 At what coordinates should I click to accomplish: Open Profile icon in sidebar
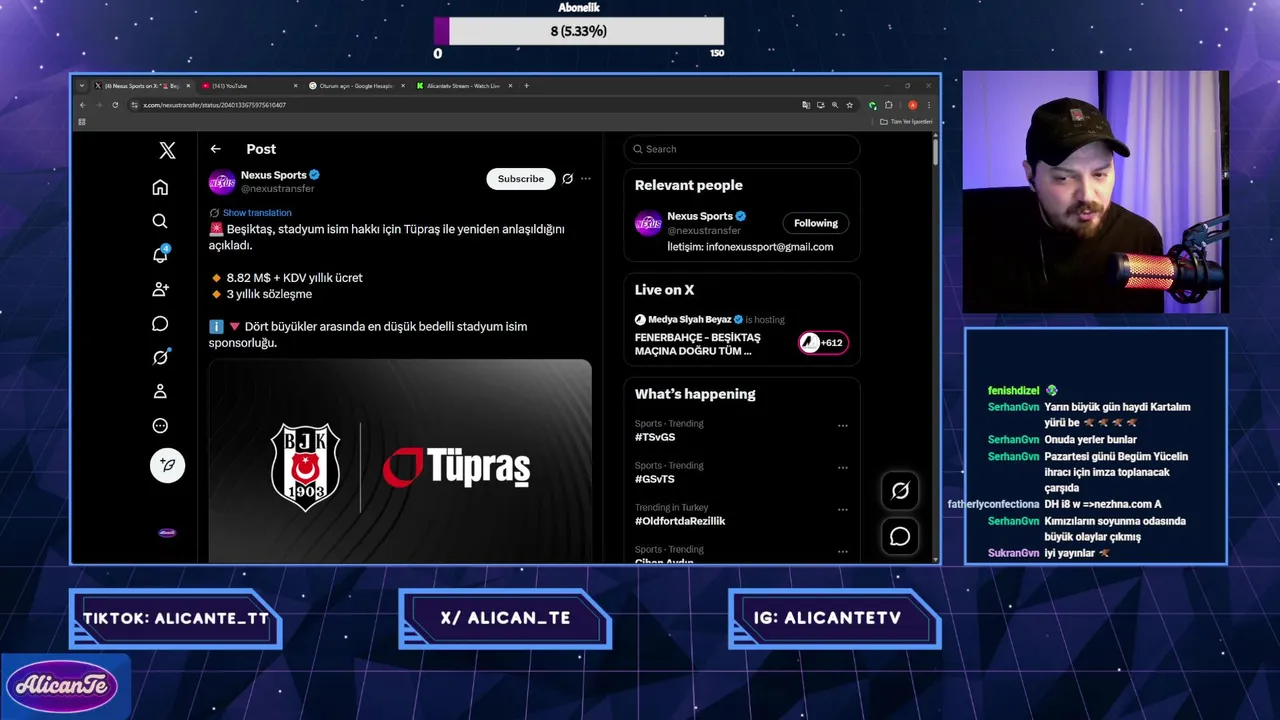pos(160,391)
